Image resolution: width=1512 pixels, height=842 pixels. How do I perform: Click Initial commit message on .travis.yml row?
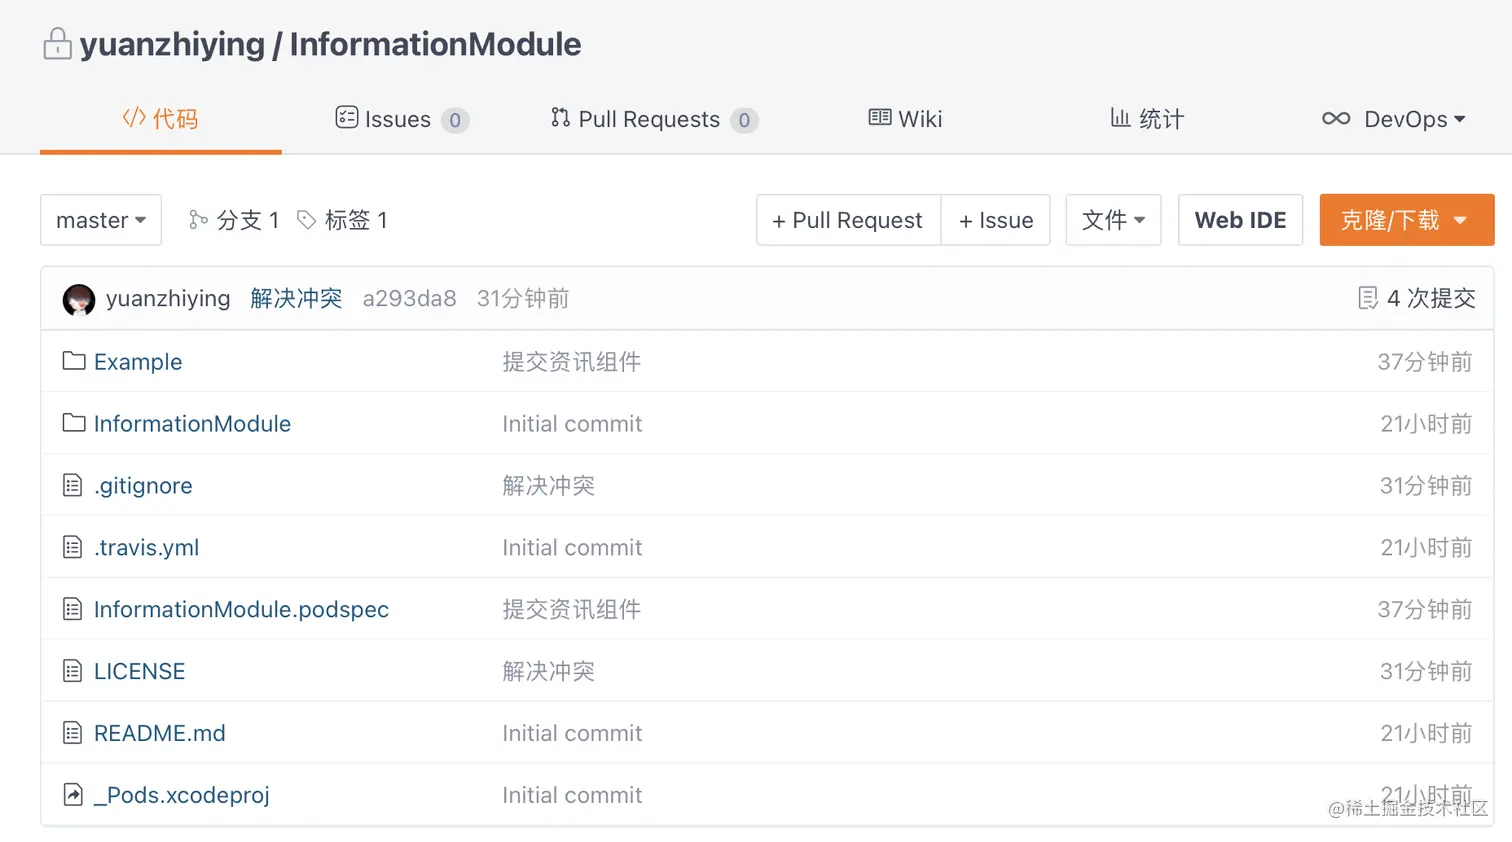572,548
